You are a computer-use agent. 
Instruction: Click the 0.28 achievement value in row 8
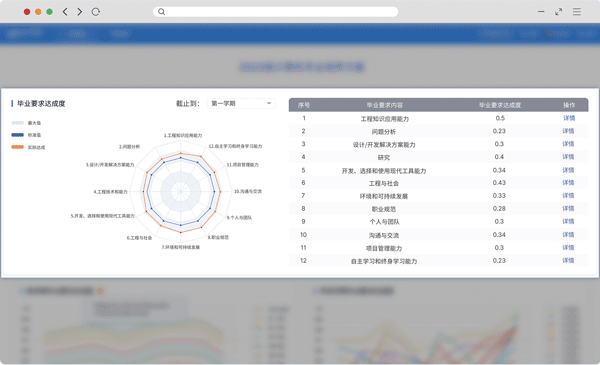[499, 209]
